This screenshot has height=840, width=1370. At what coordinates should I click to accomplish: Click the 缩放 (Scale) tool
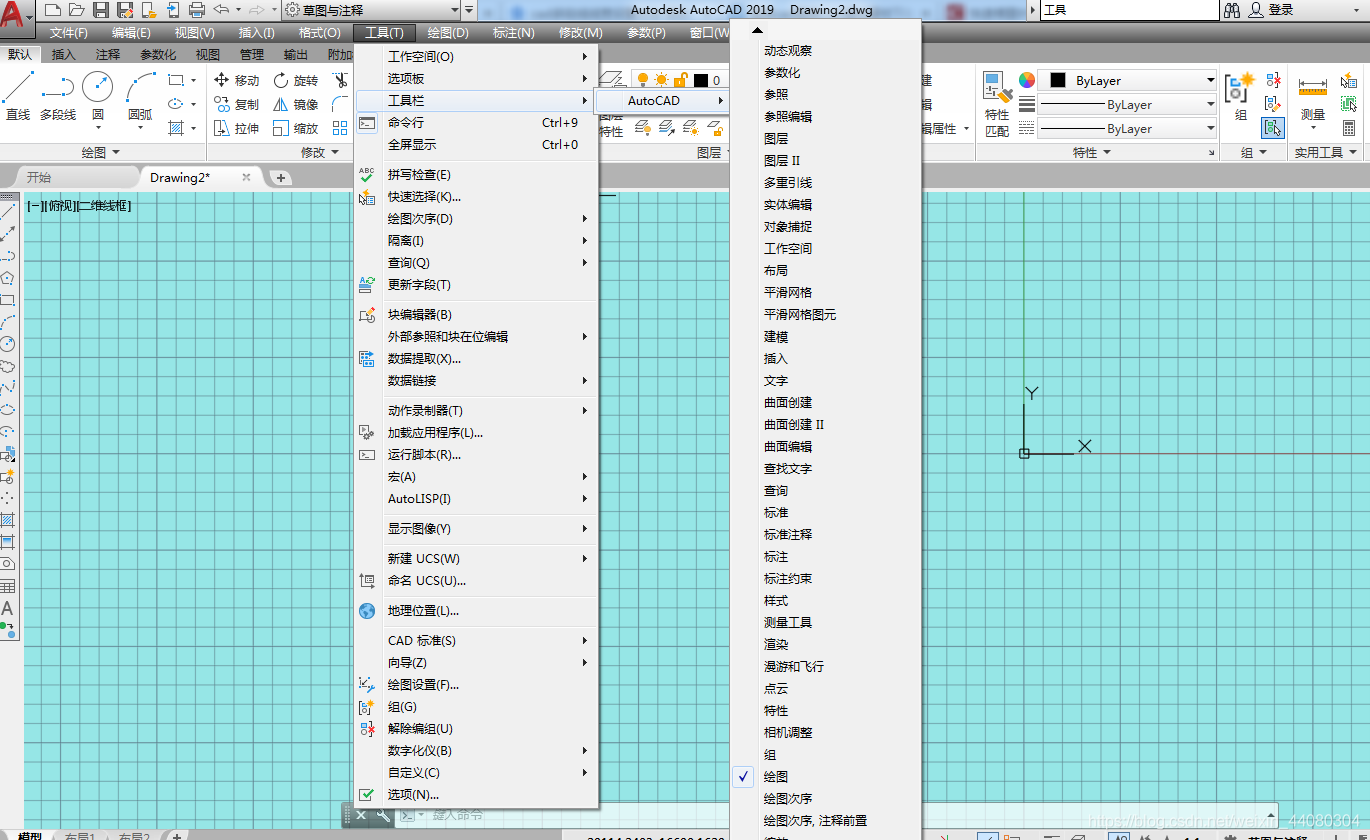296,128
